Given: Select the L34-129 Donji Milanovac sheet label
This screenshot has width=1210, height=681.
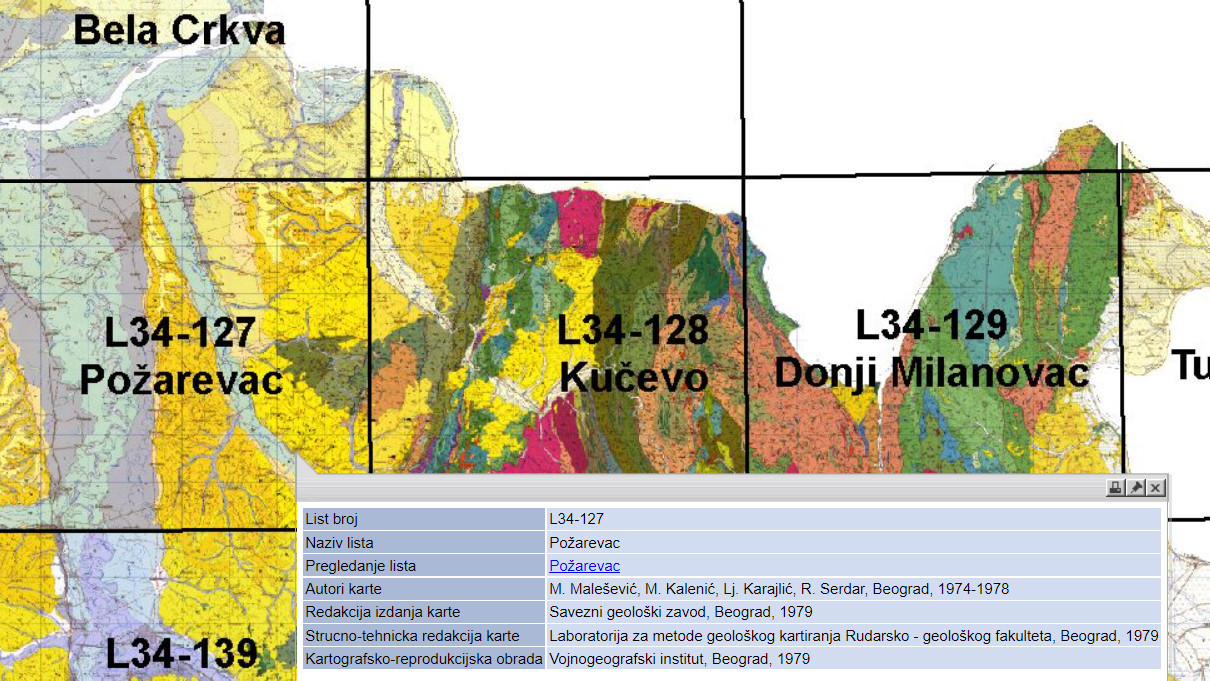Looking at the screenshot, I should point(931,349).
